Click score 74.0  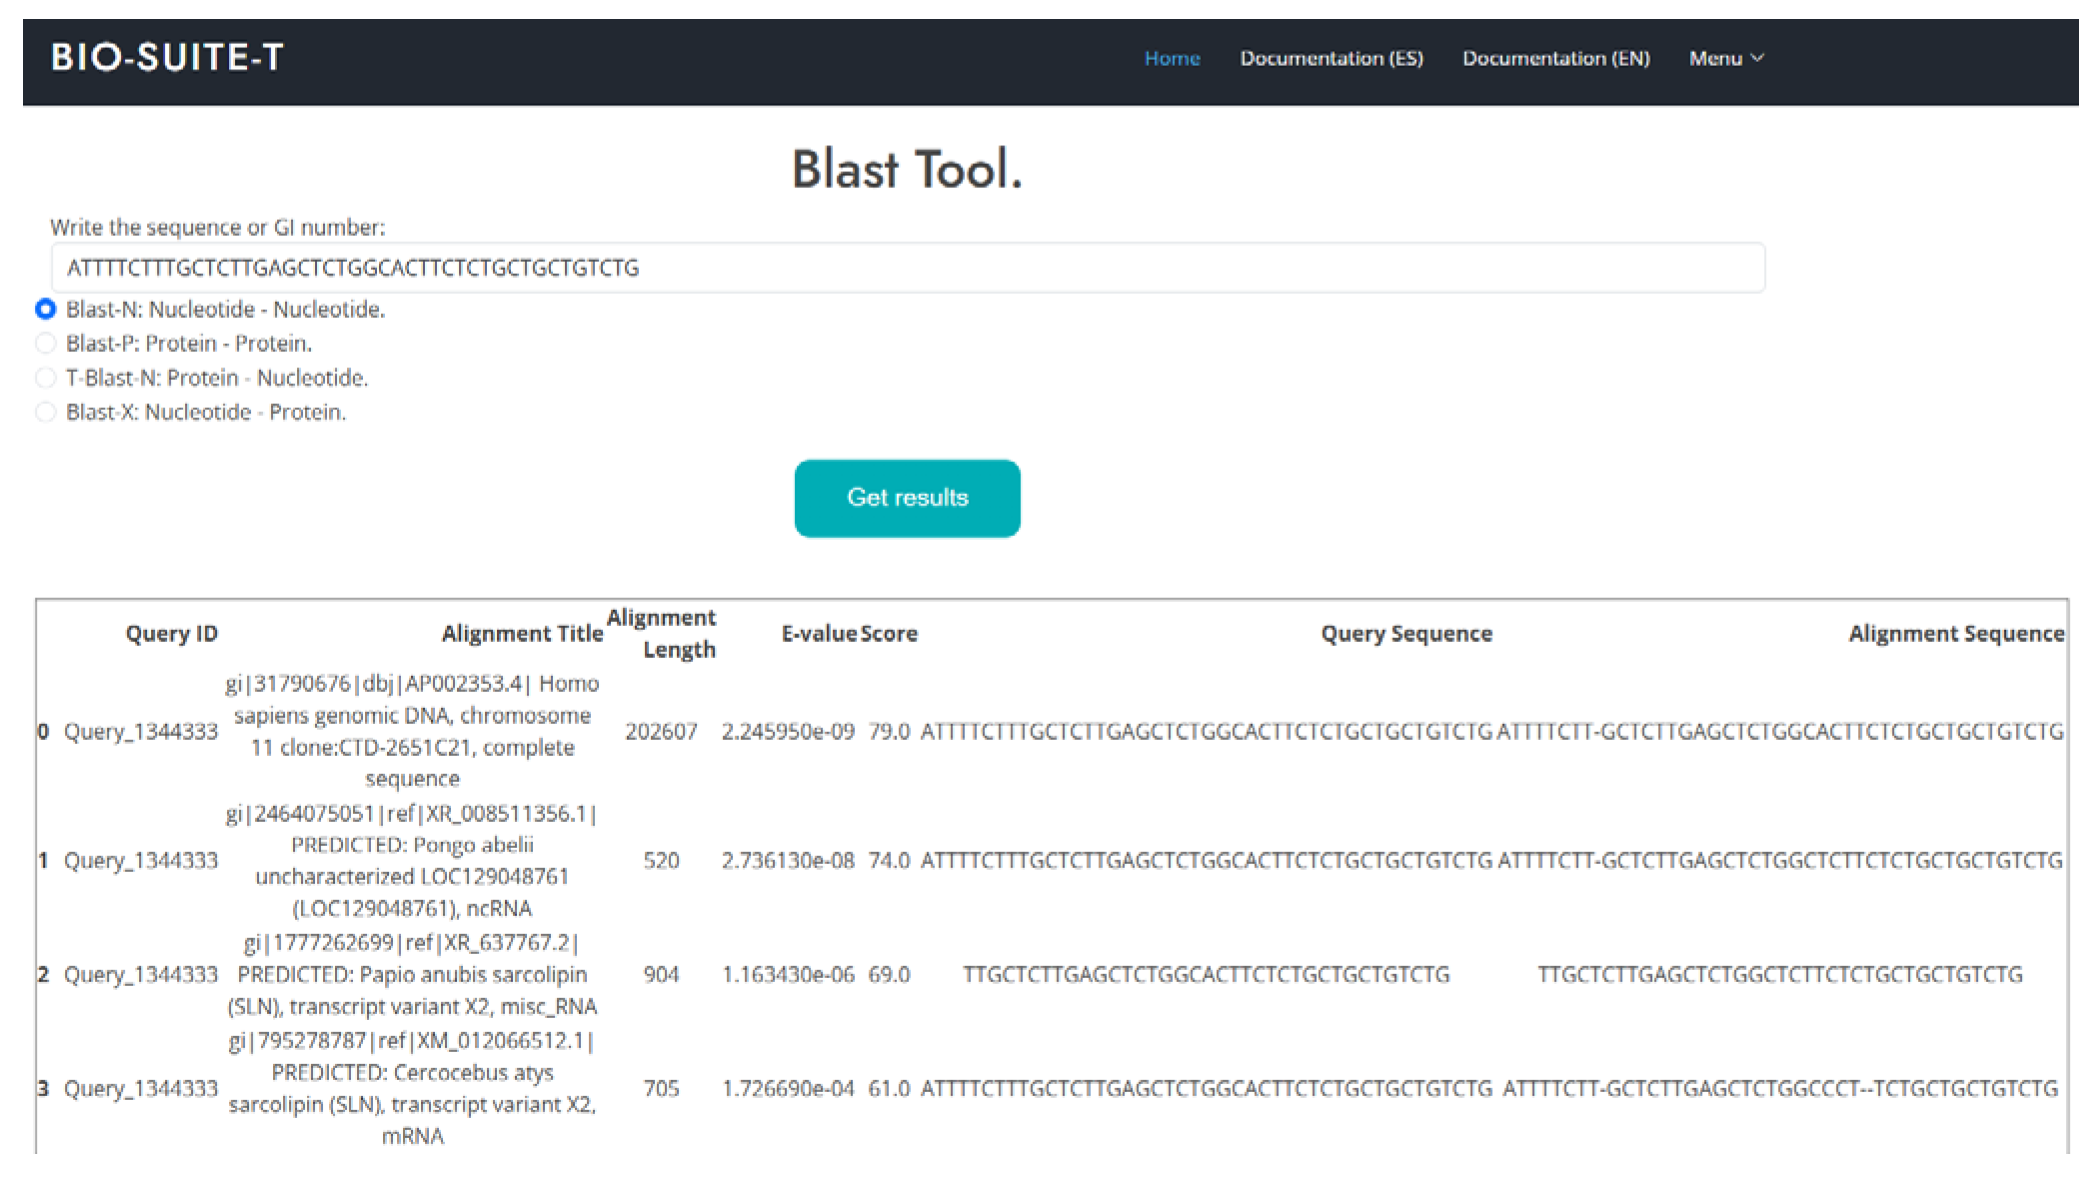coord(889,860)
